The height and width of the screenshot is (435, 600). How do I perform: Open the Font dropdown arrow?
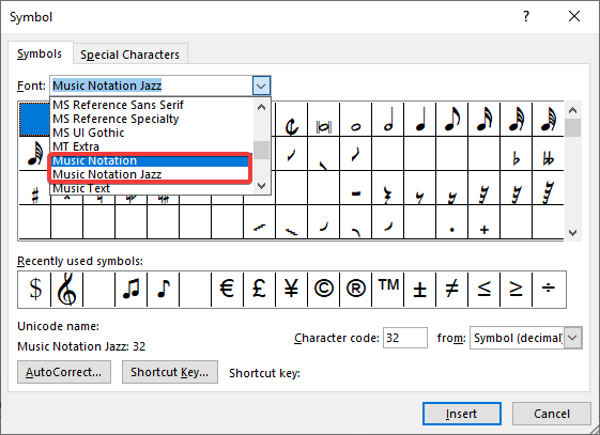click(x=261, y=86)
